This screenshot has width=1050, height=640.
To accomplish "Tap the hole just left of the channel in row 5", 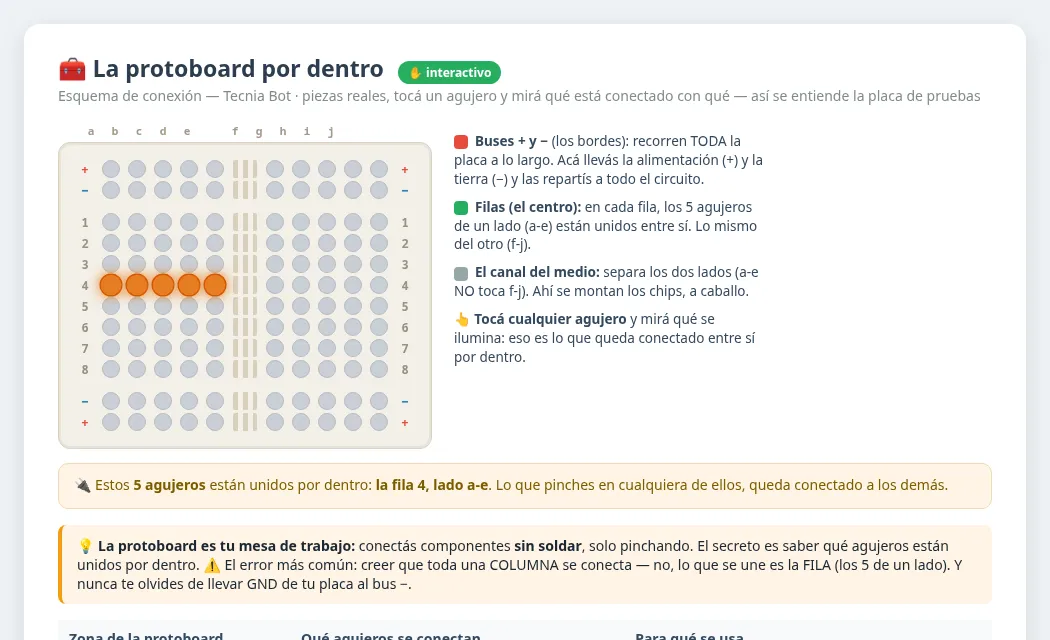I will coord(215,306).
